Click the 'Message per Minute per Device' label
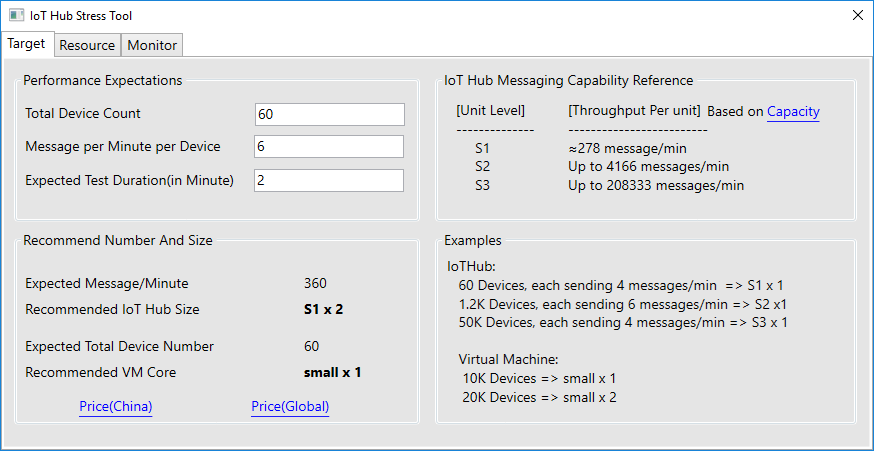 coord(123,147)
